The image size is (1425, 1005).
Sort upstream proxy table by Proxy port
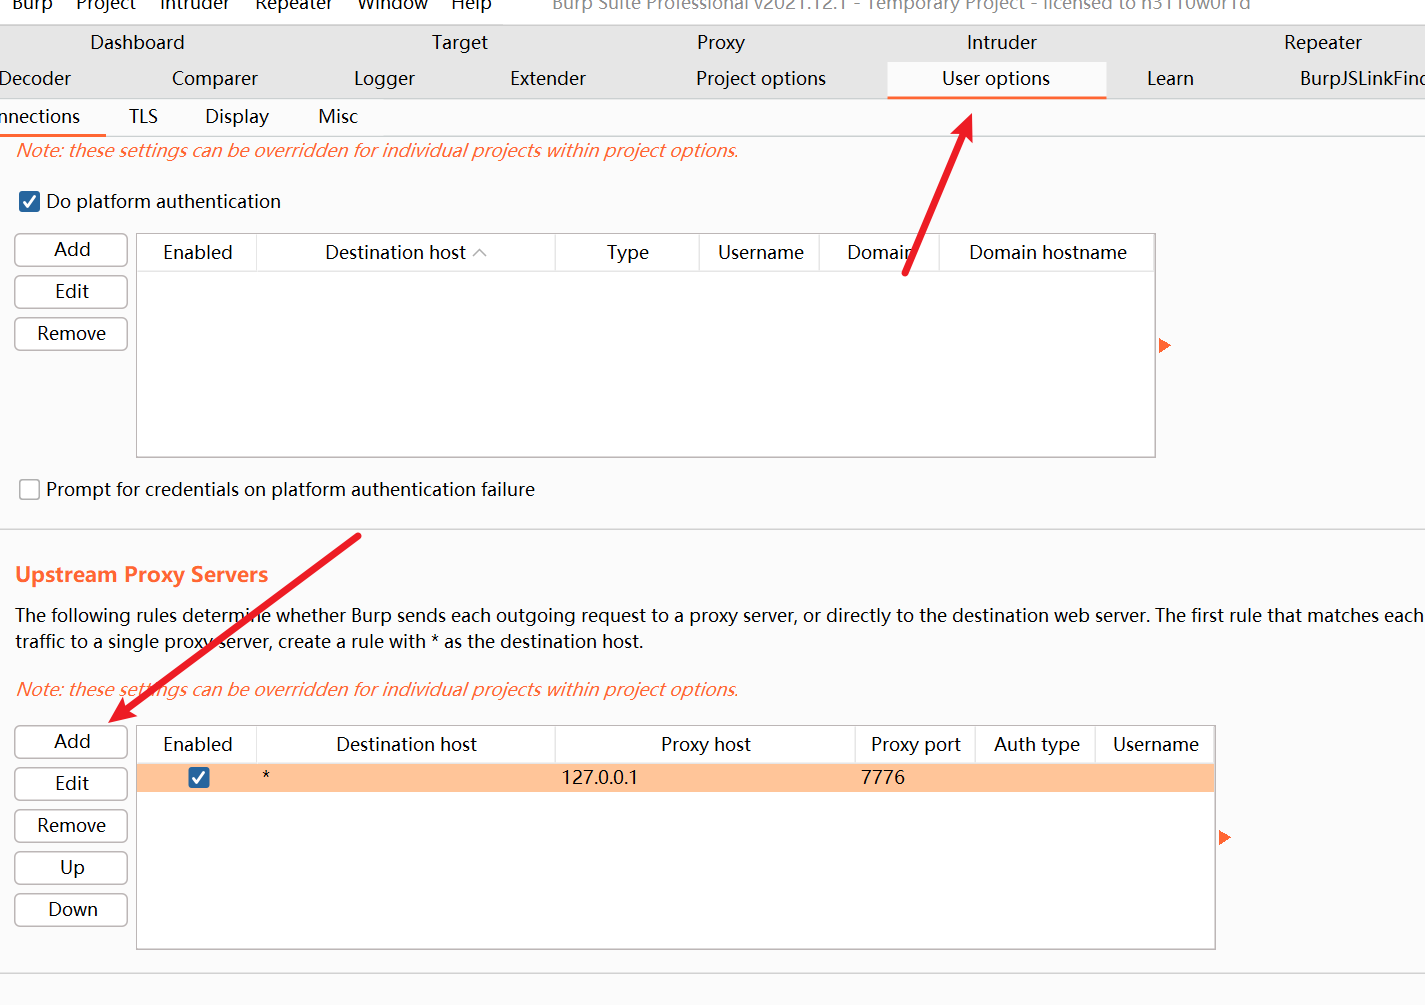coord(915,744)
